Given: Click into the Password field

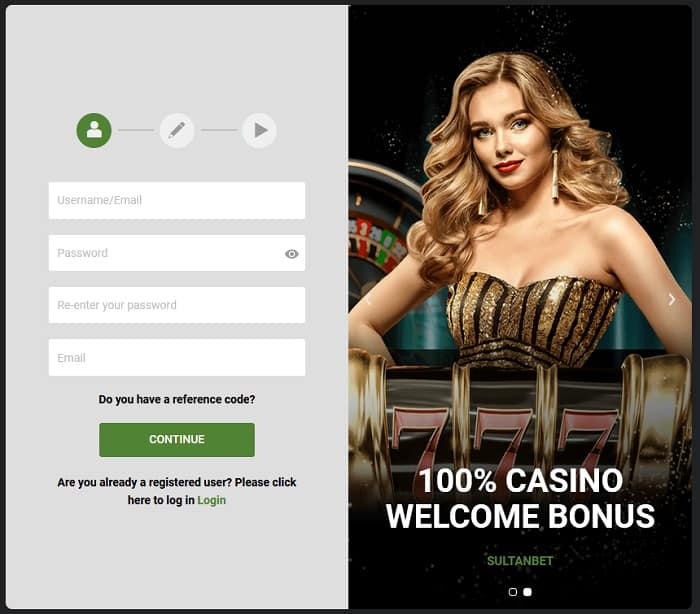Looking at the screenshot, I should point(177,253).
